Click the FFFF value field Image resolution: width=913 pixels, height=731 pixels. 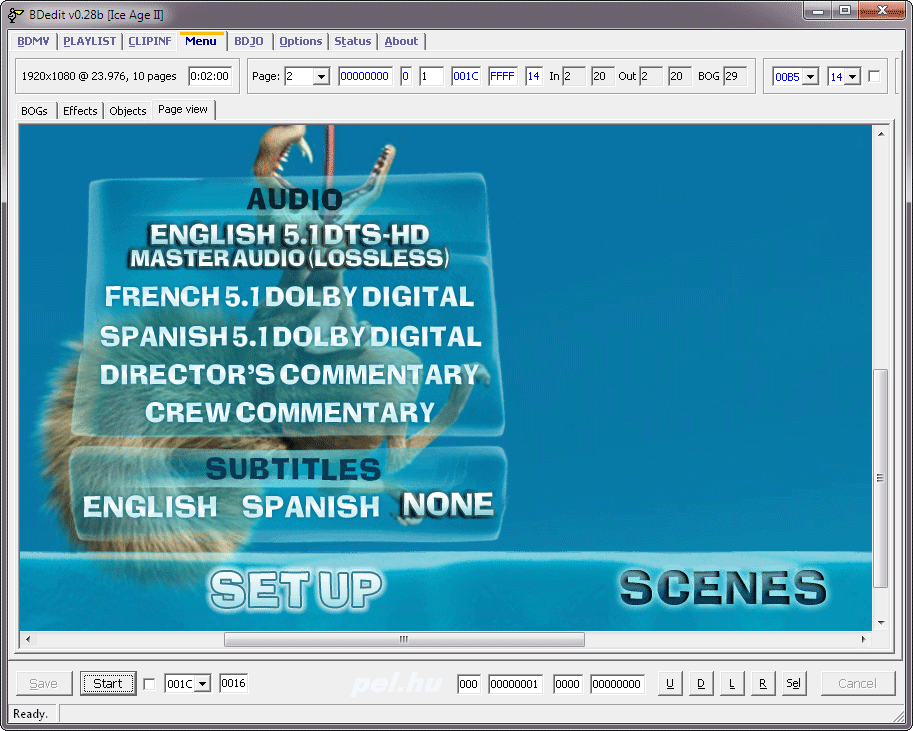pos(502,76)
